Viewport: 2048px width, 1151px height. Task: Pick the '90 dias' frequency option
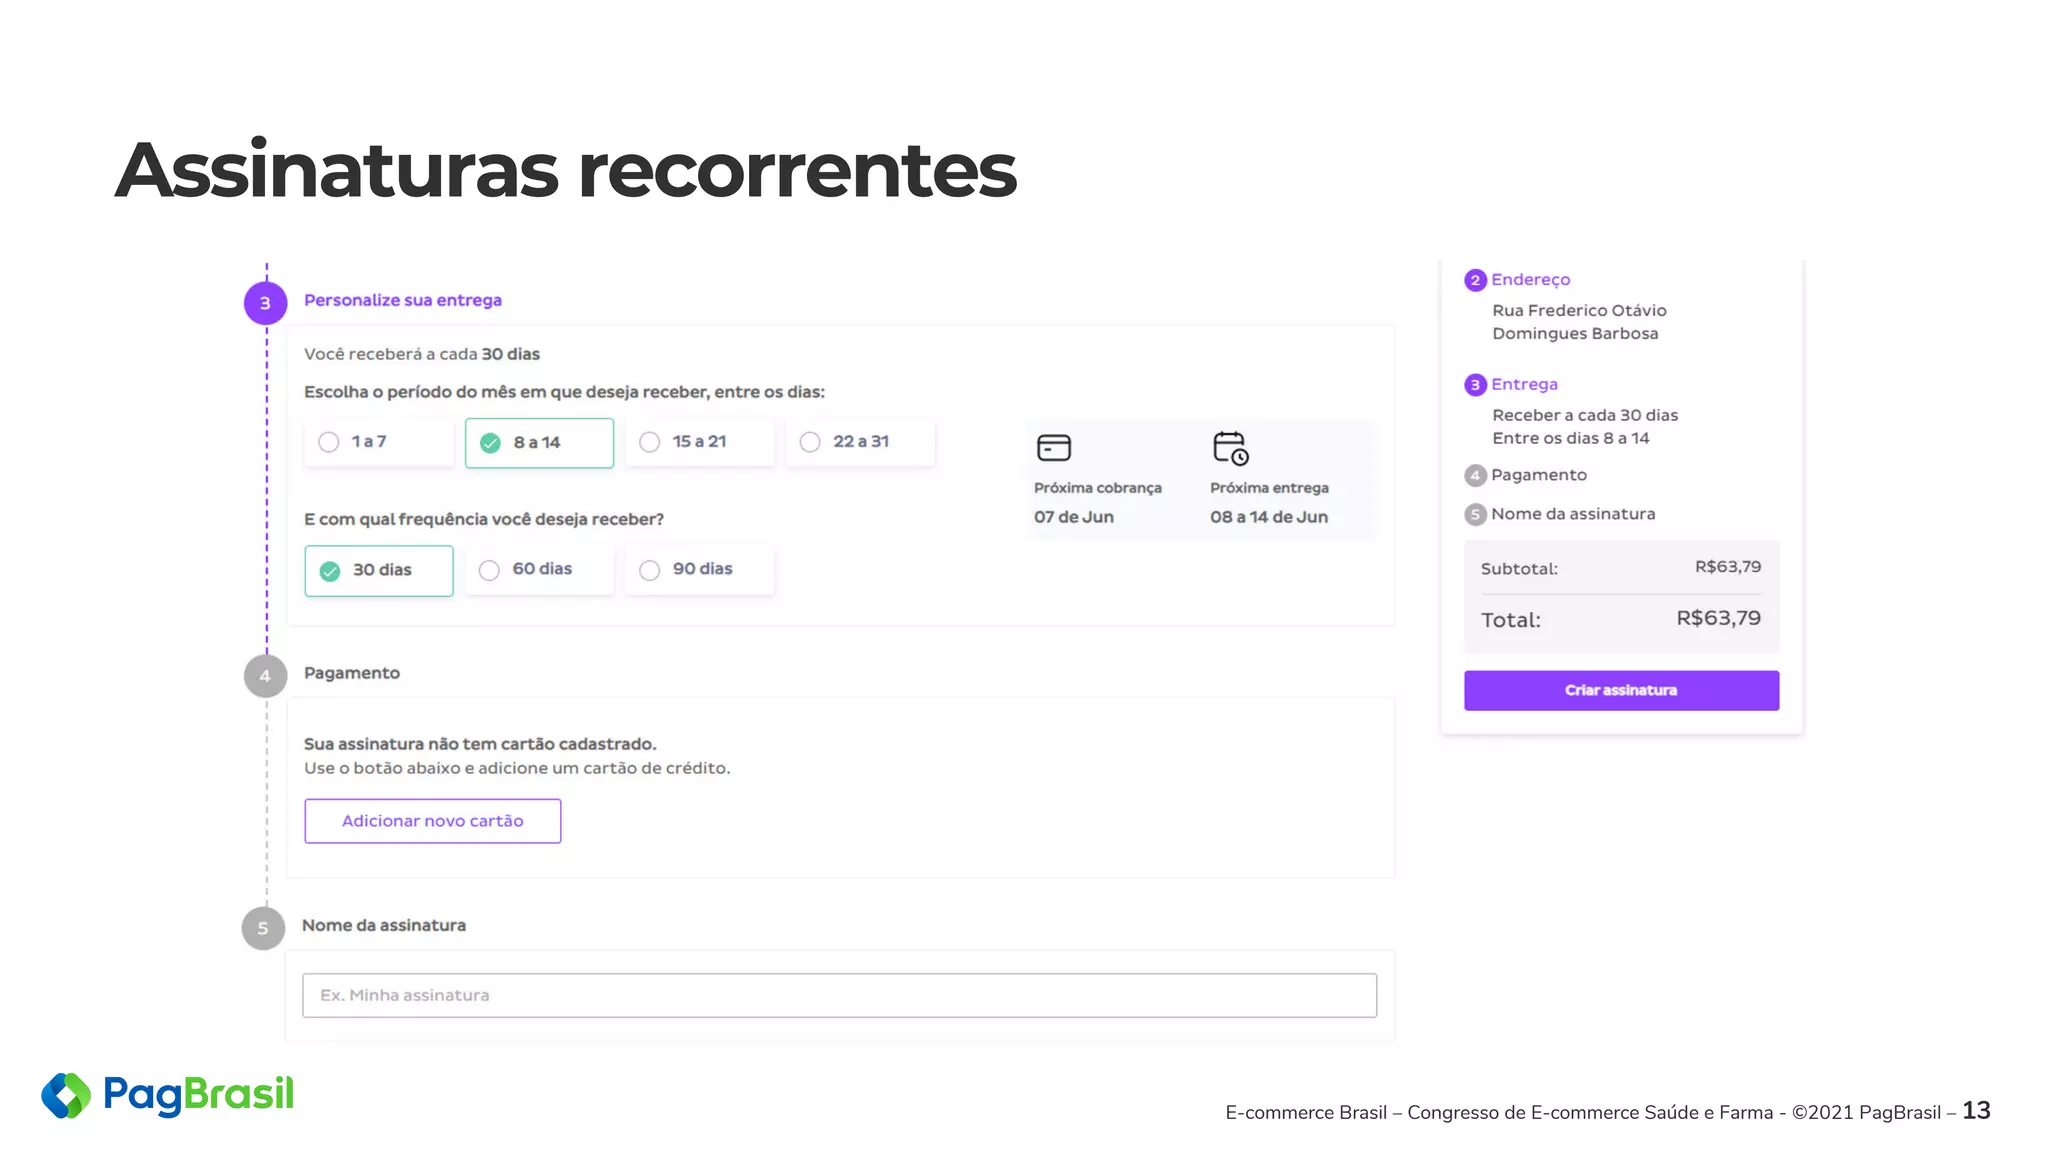[x=699, y=569]
